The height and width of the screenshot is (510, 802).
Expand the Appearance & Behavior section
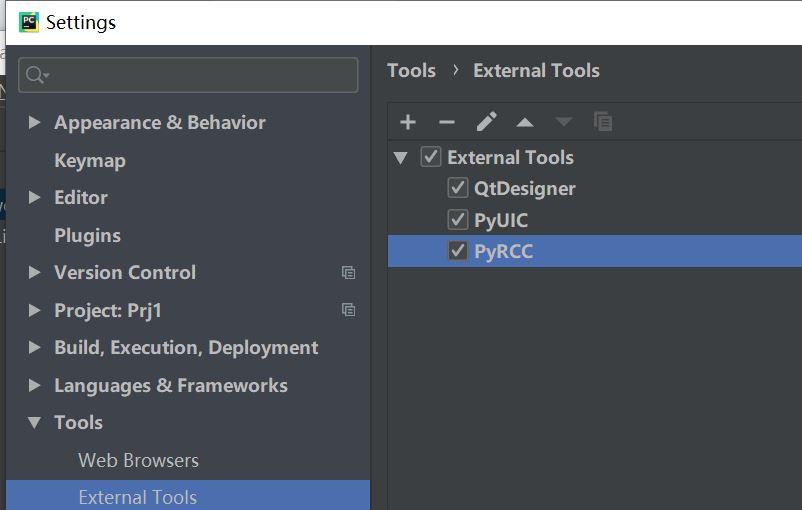point(34,122)
